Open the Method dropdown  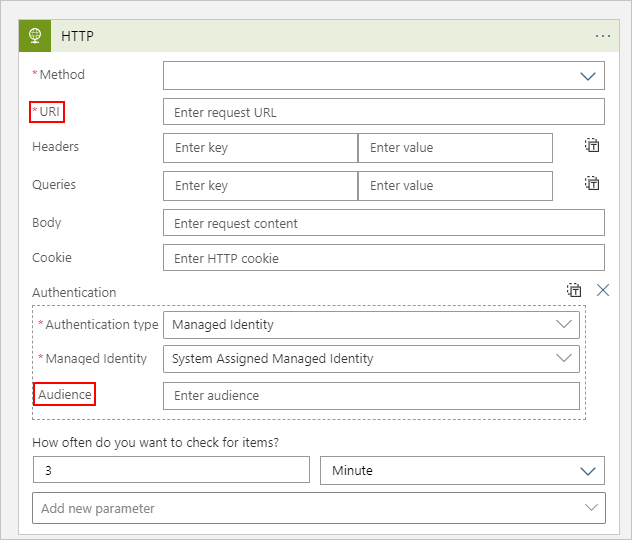pos(384,76)
